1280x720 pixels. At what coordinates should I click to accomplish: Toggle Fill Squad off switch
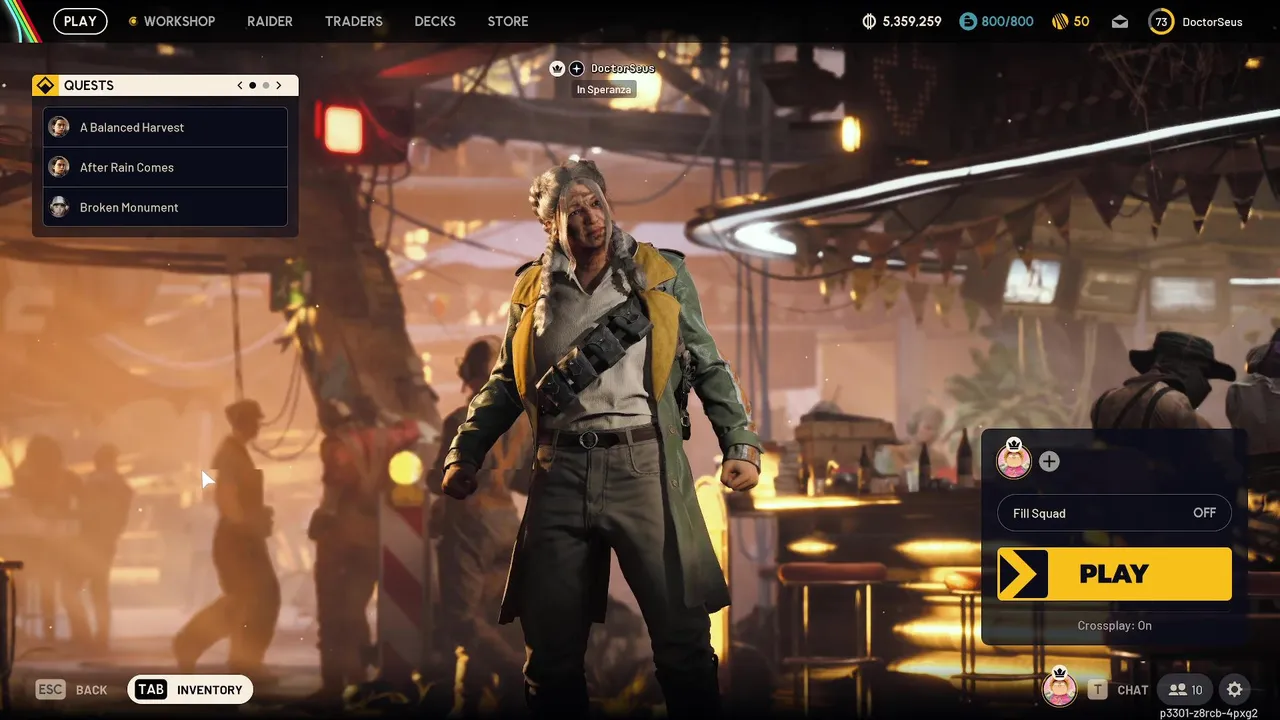[x=1114, y=513]
